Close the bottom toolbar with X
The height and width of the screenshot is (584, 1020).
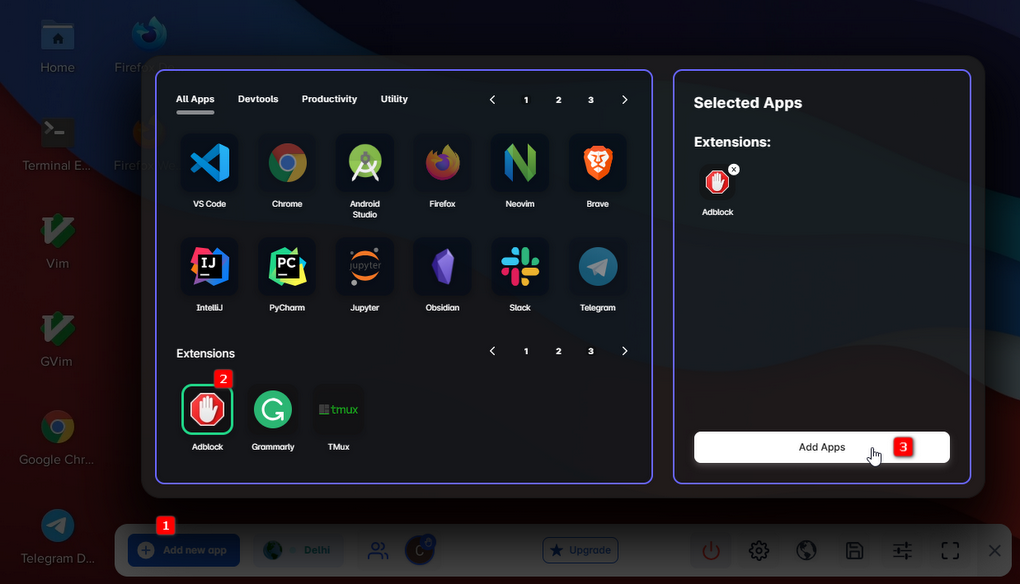click(995, 551)
